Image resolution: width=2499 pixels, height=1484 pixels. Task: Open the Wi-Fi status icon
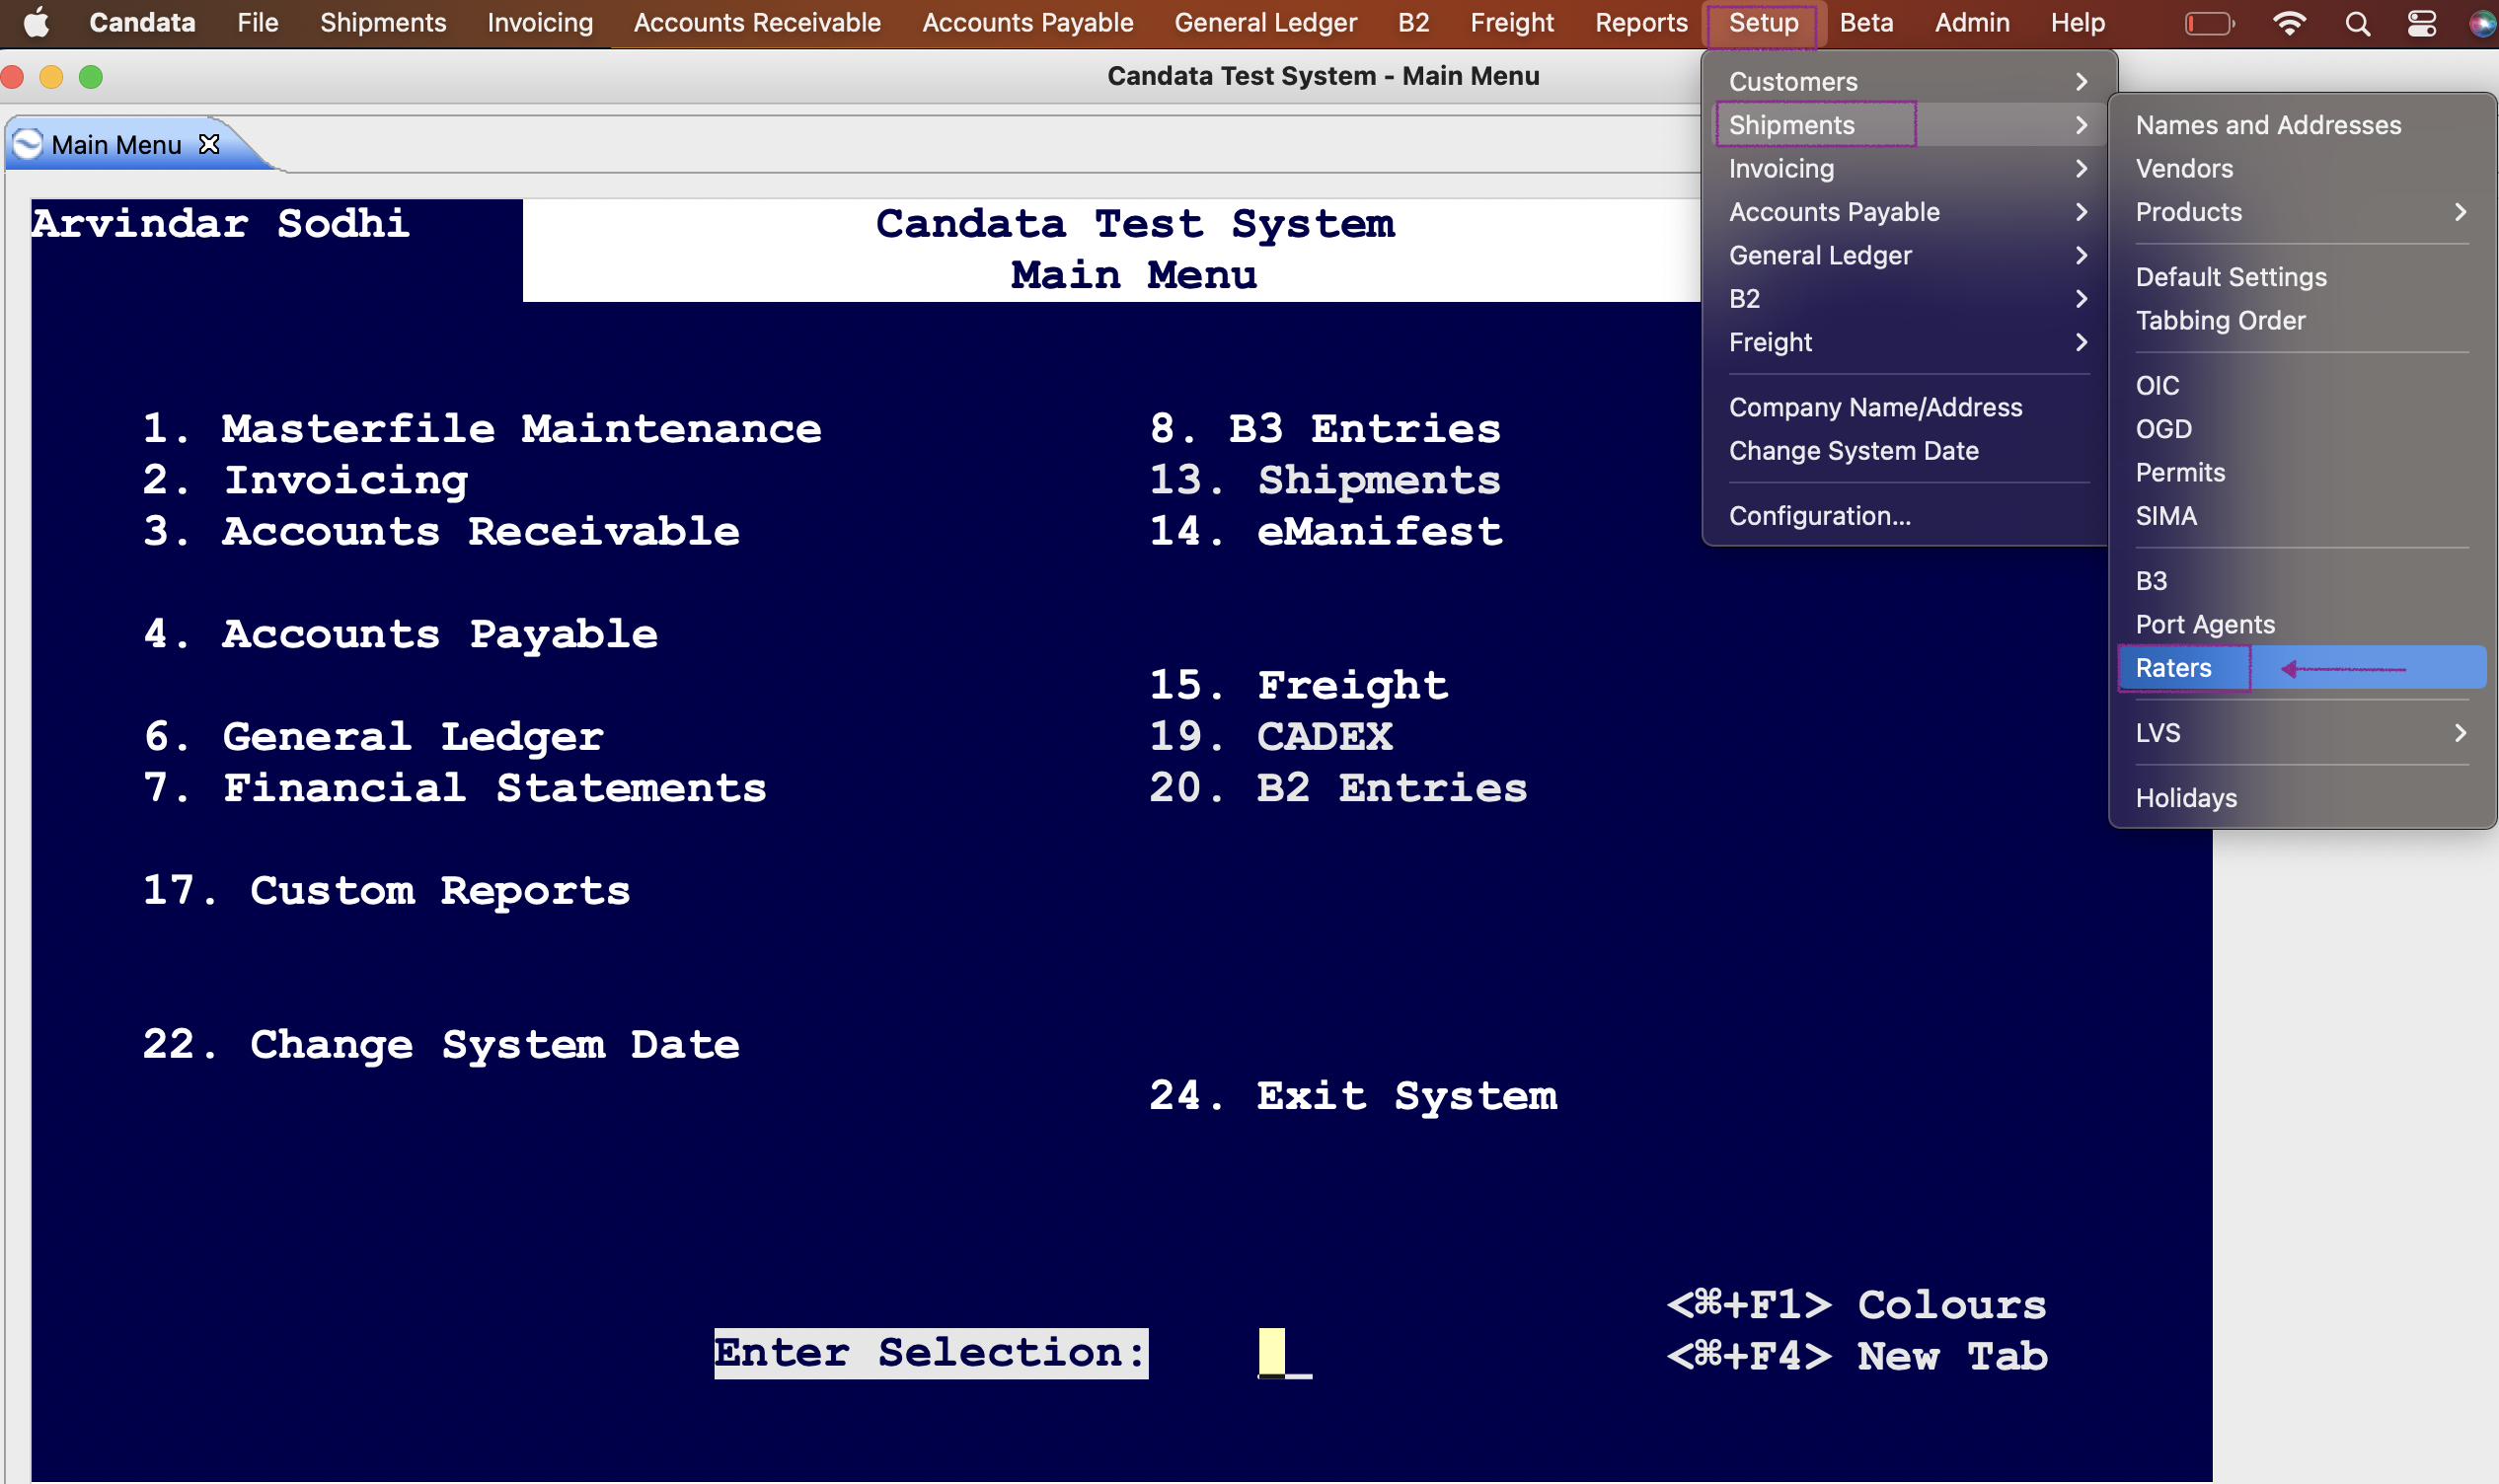[x=2289, y=23]
